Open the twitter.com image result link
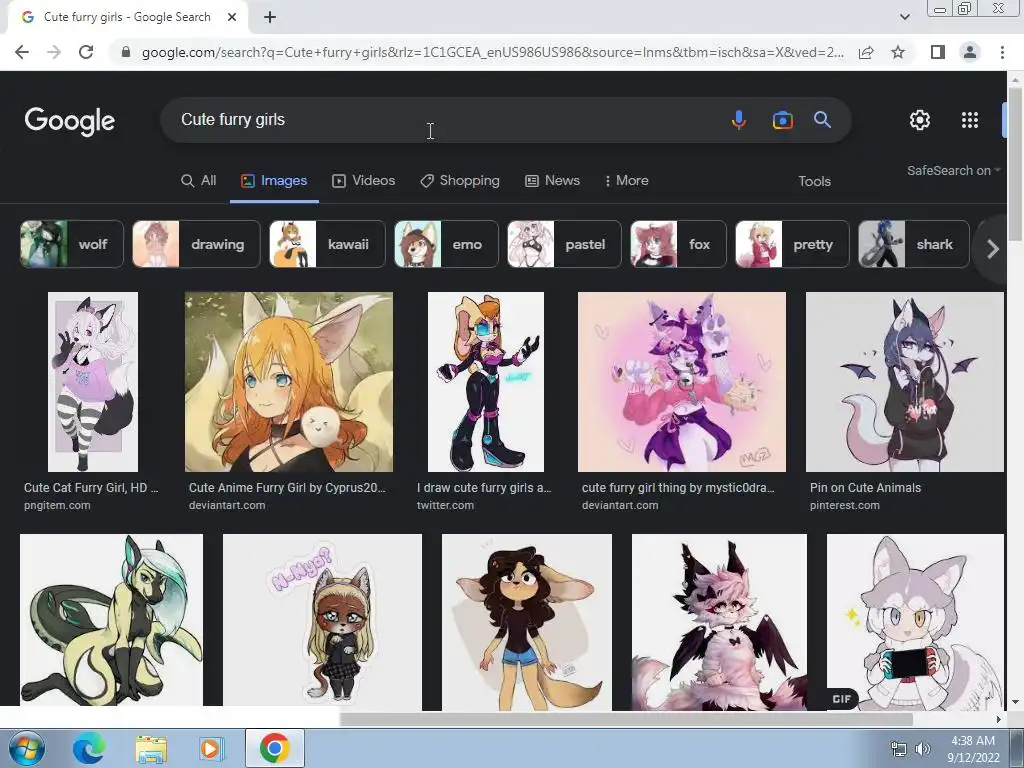Image resolution: width=1024 pixels, height=768 pixels. [445, 505]
